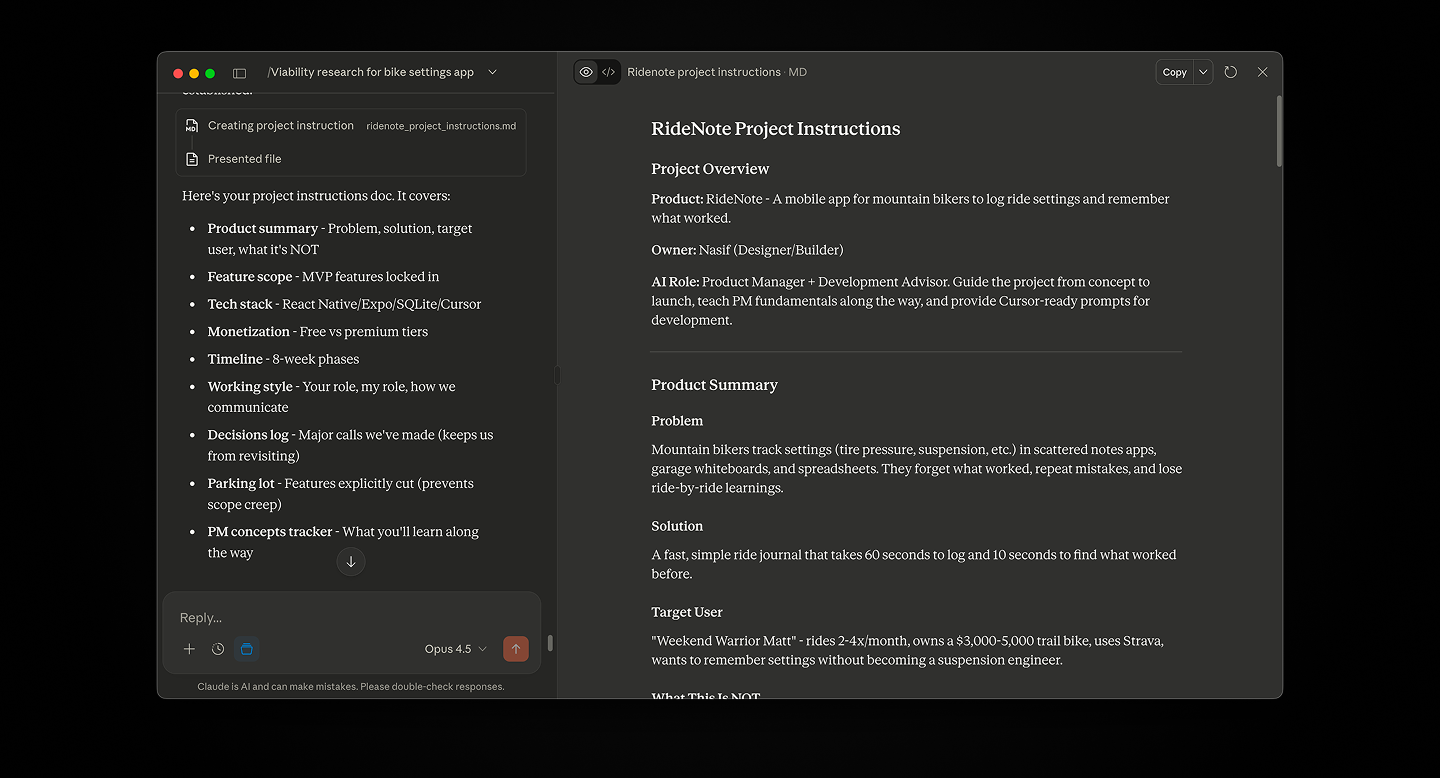Send the reply using the orange arrow
Screen dimensions: 1440x778
tap(516, 649)
